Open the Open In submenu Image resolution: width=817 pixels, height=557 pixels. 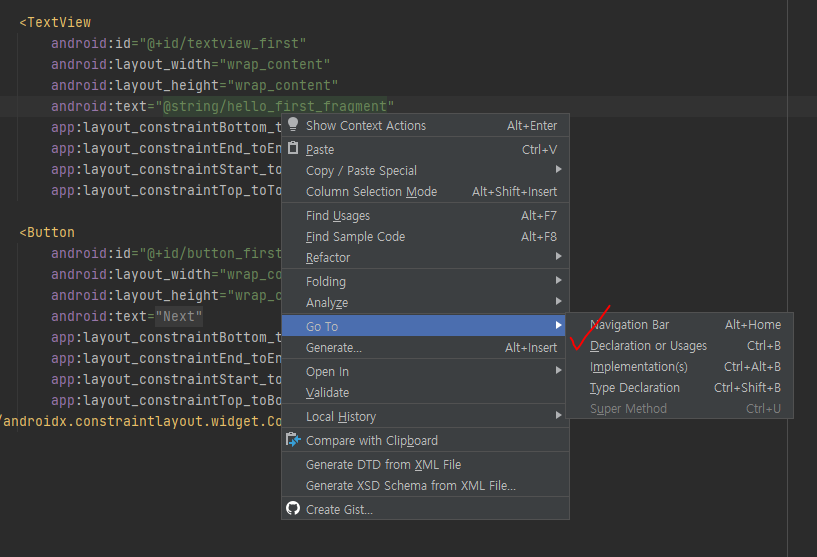(425, 372)
